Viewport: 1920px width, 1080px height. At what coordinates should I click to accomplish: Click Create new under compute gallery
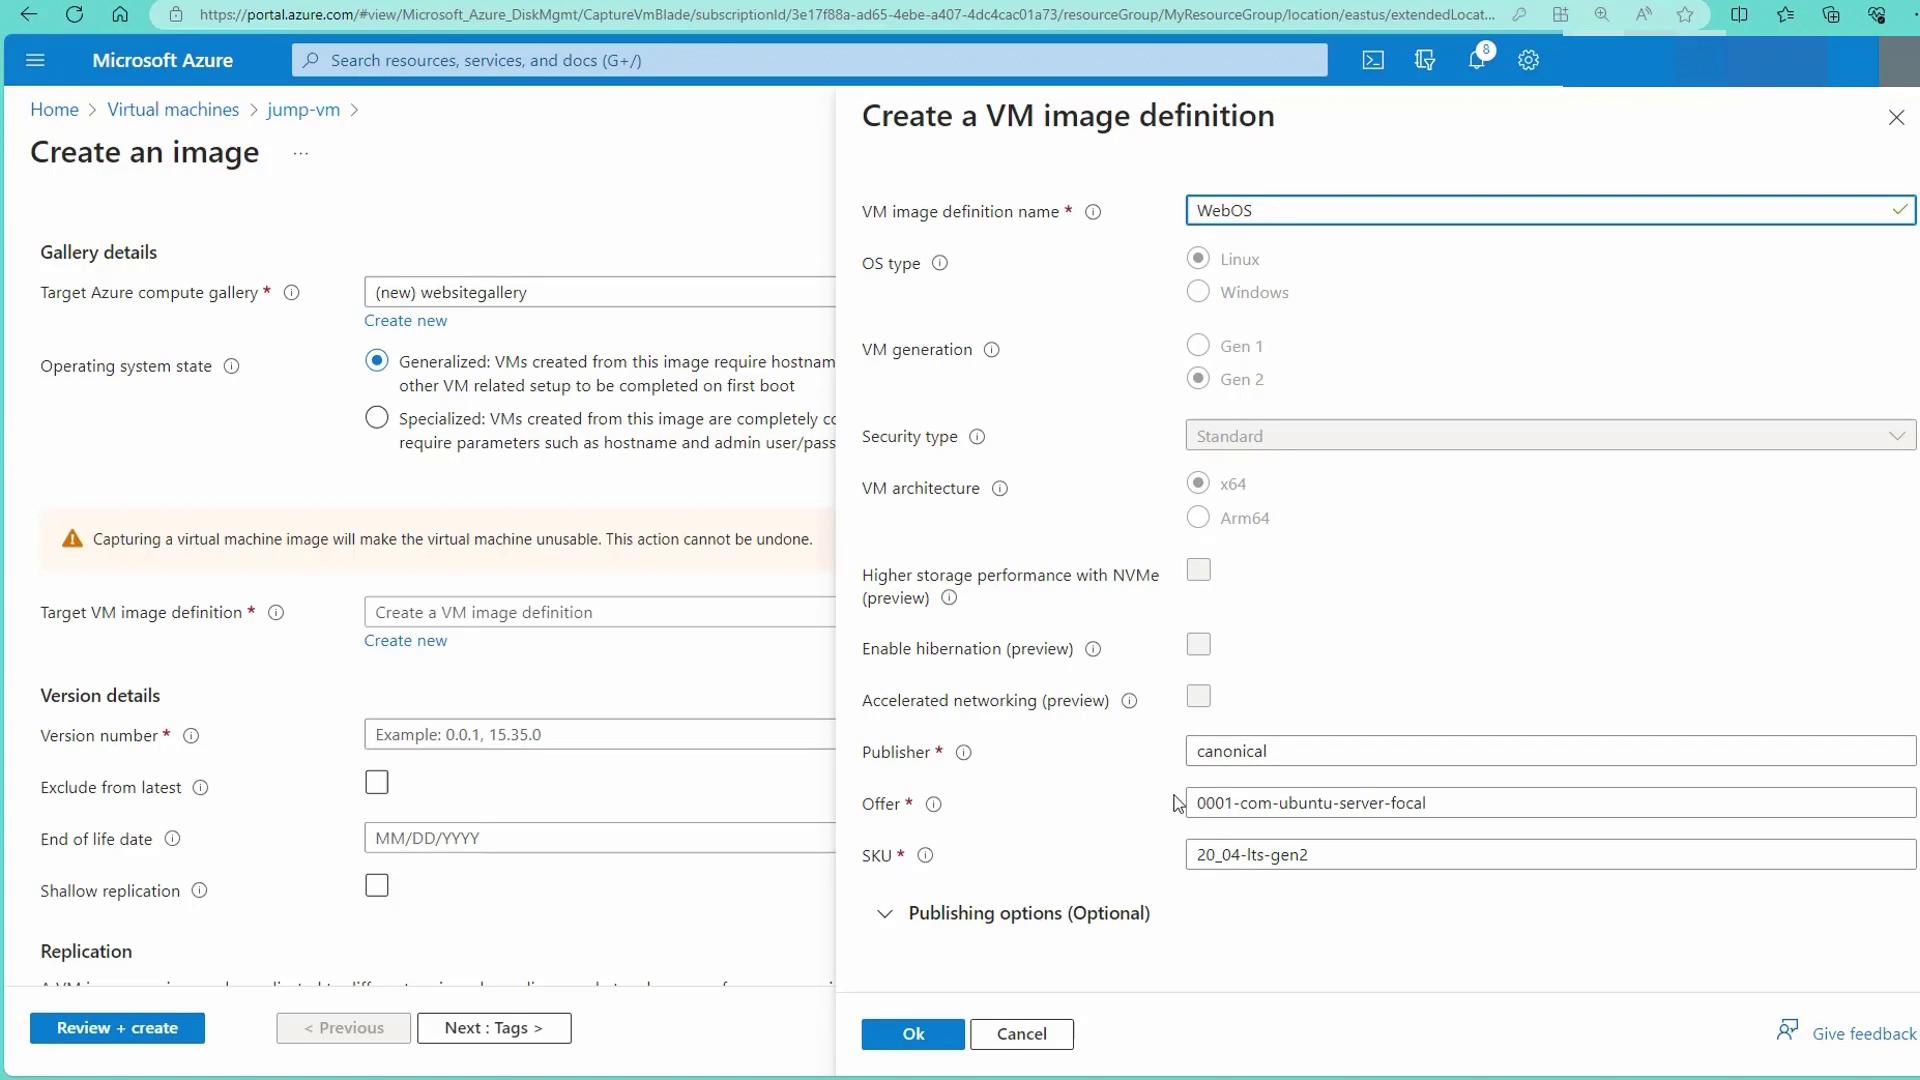tap(405, 321)
